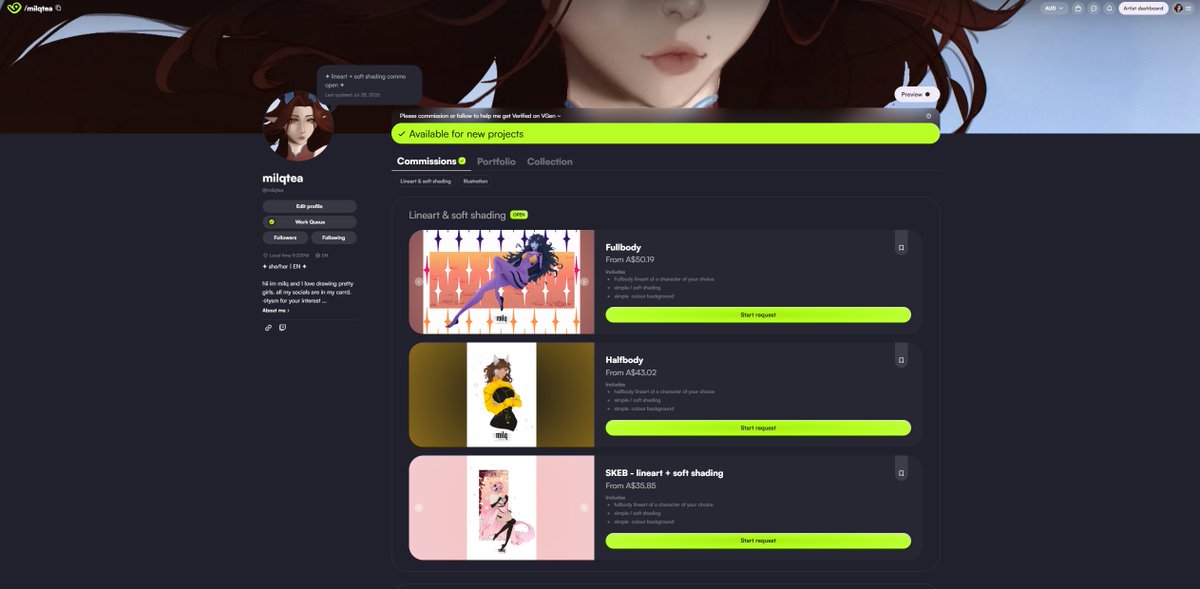Open the Halfbody commission title
This screenshot has height=589, width=1200.
click(624, 360)
